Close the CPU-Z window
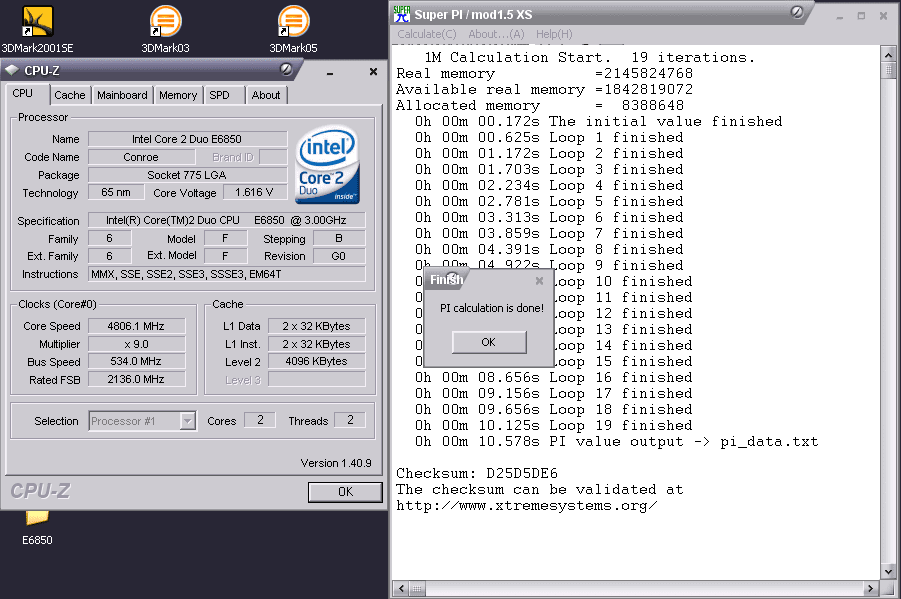901x599 pixels. (374, 71)
